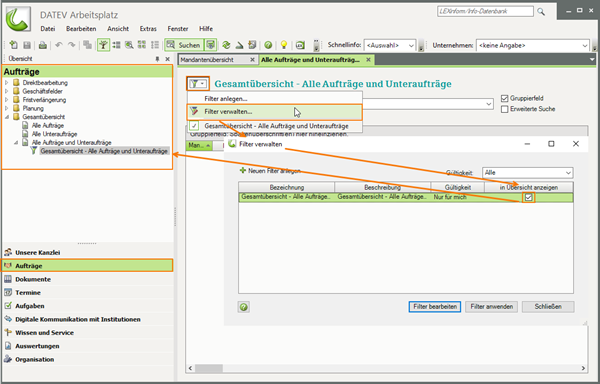Choose 'Filter anlegen...' menu entry

click(274, 99)
